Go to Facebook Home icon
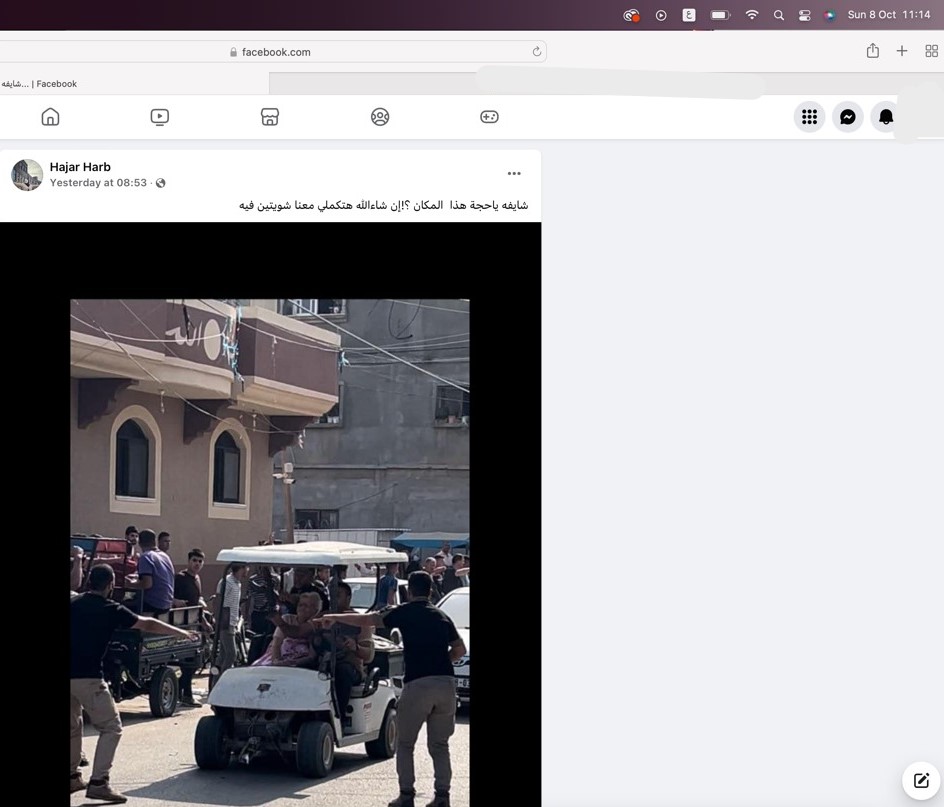Screen dimensions: 944x807 tap(50, 117)
